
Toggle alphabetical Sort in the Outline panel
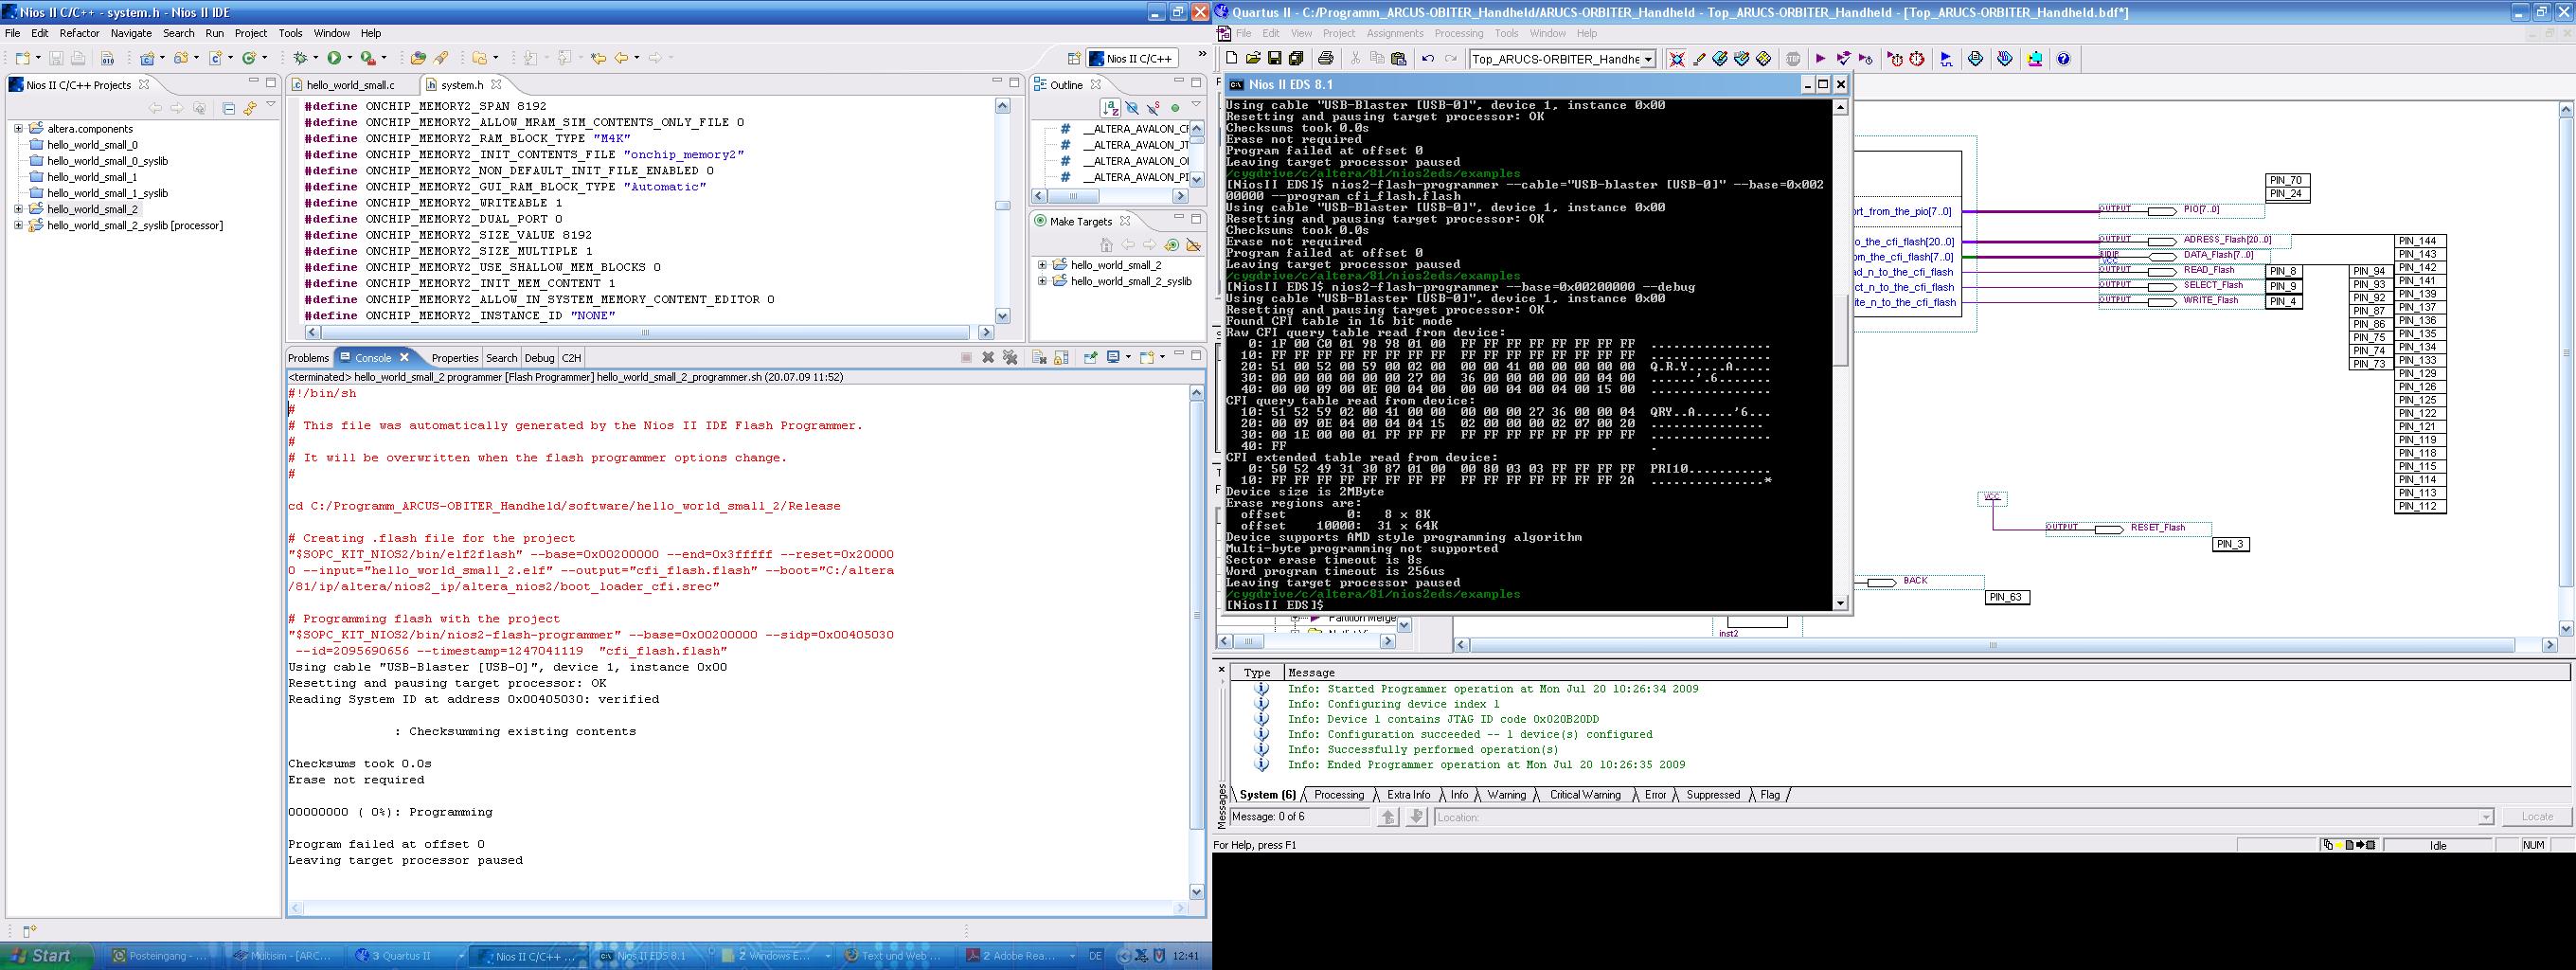[1110, 108]
